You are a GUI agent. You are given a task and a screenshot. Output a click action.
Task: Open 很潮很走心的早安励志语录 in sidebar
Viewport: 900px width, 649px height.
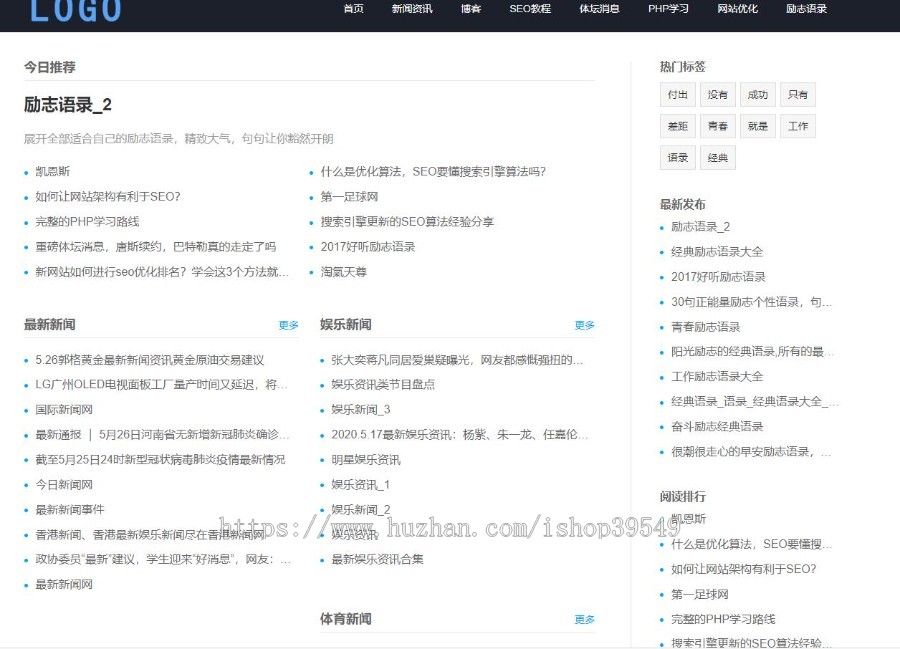[x=751, y=452]
